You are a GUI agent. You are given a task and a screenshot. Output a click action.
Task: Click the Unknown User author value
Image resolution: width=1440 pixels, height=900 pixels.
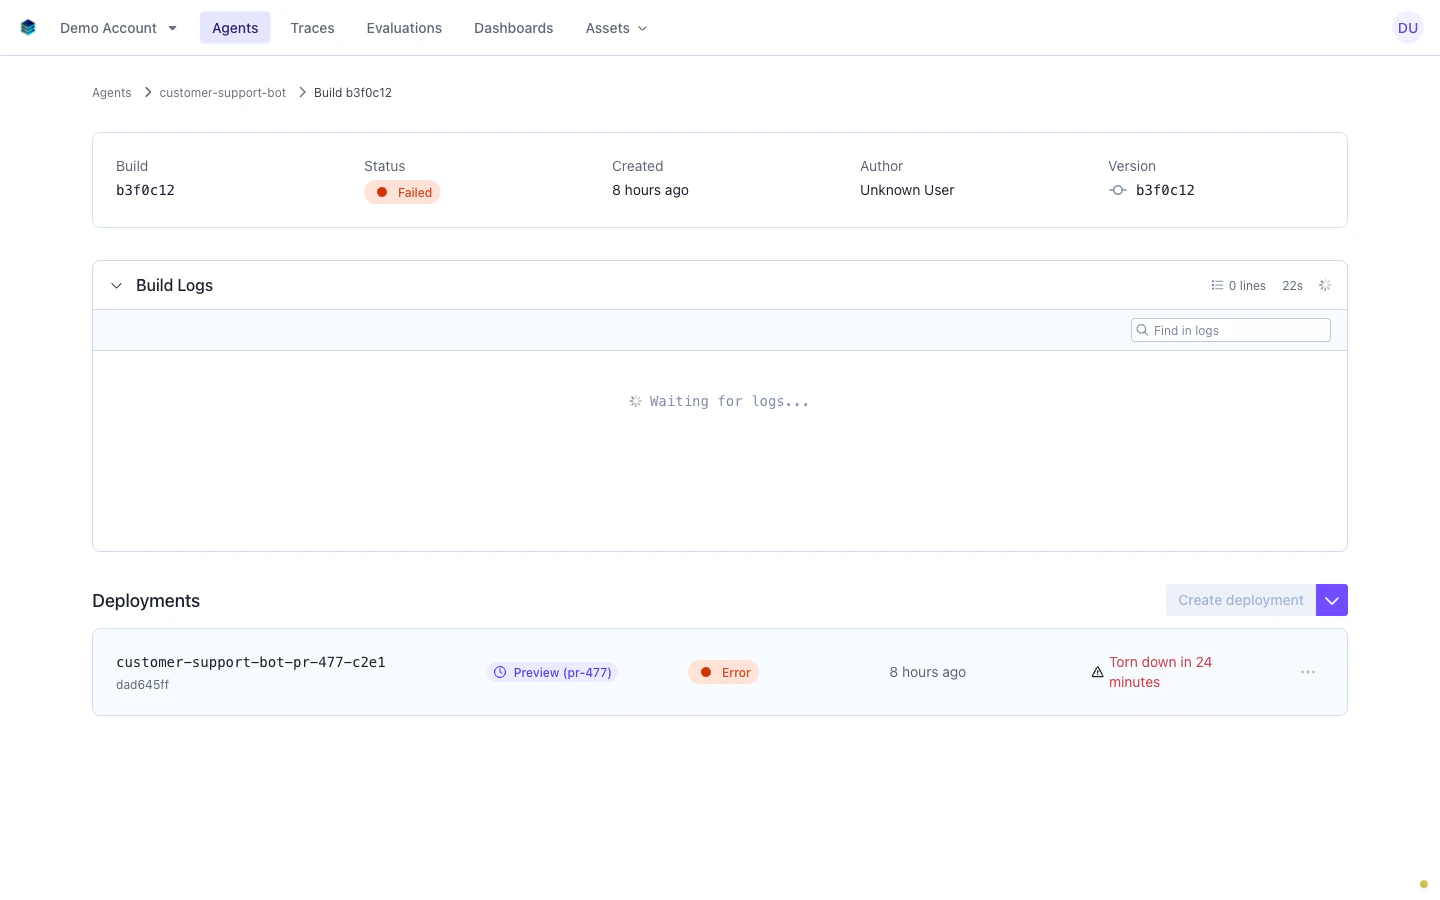coord(907,190)
